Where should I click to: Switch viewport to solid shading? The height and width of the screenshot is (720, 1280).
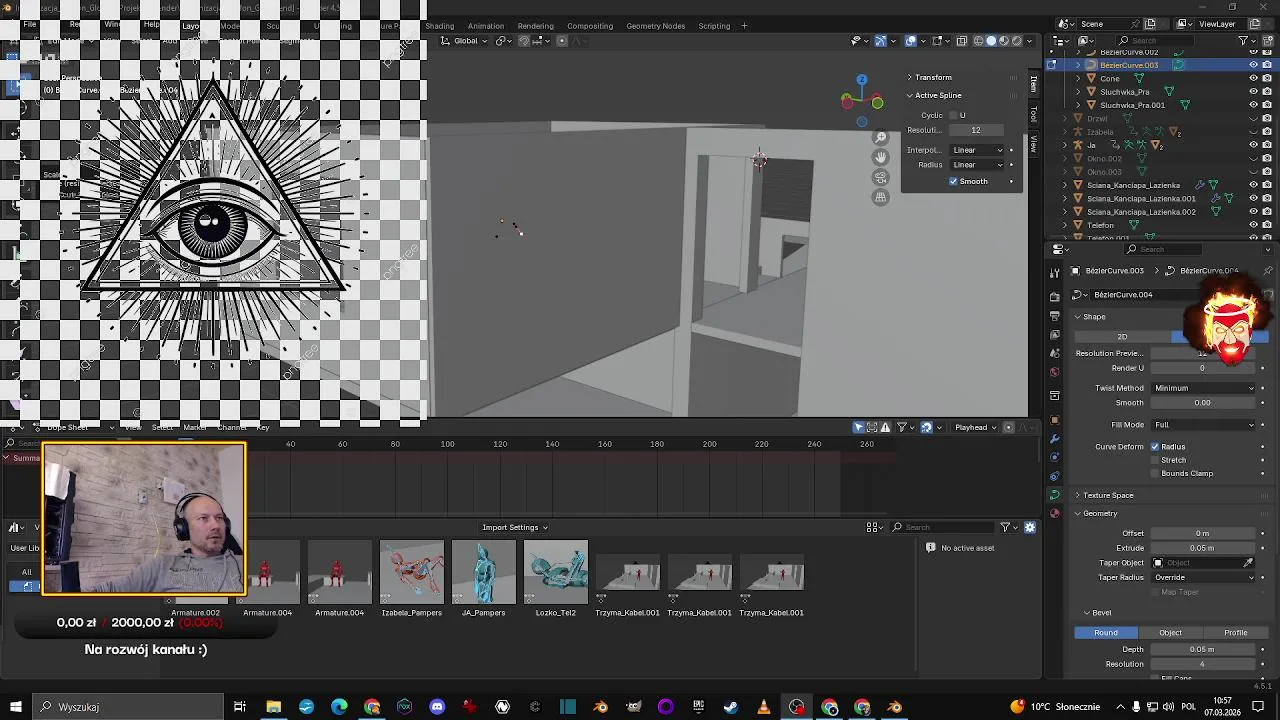[x=992, y=41]
